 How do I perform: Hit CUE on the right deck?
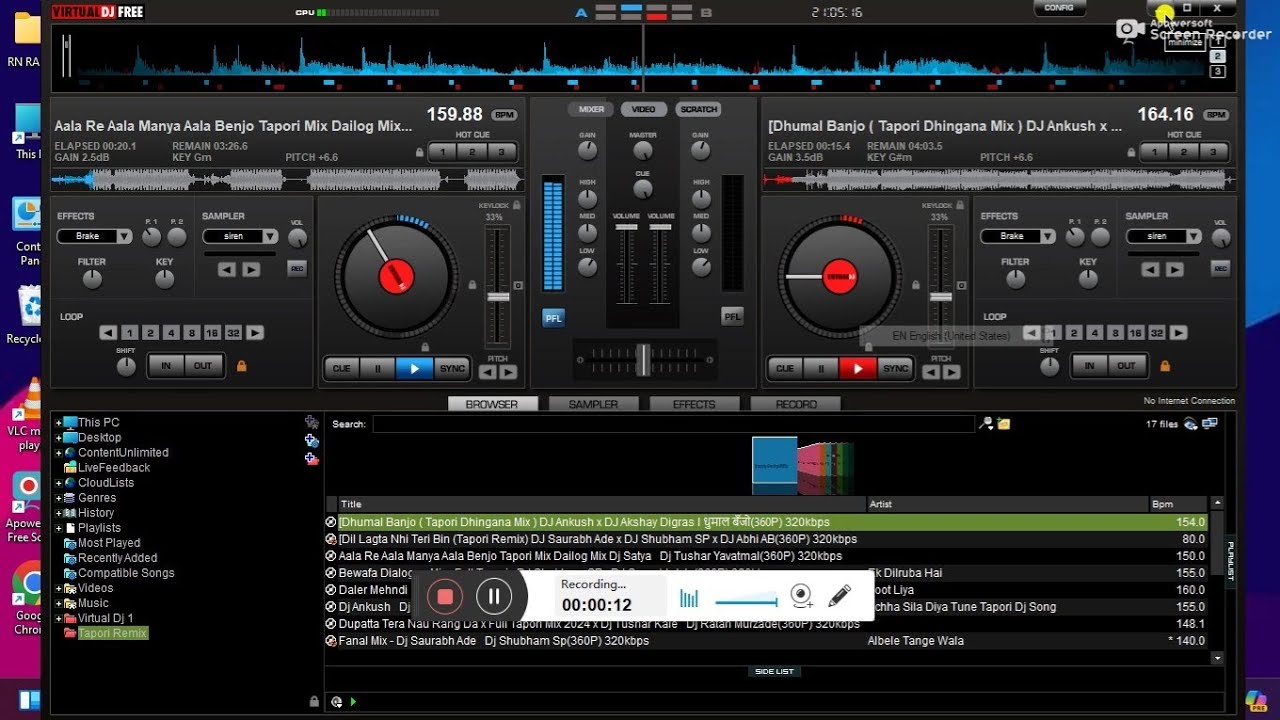[785, 368]
